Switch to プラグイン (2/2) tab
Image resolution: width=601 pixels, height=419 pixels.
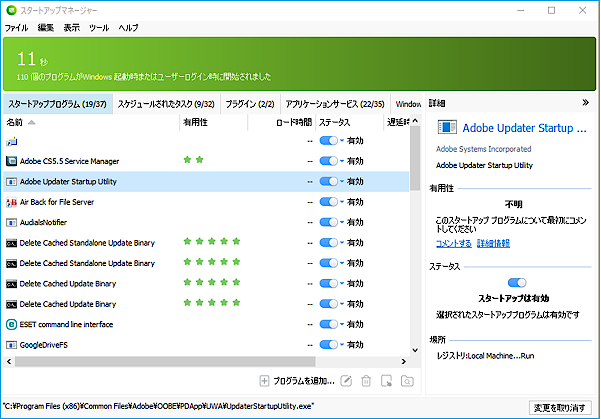tap(250, 104)
